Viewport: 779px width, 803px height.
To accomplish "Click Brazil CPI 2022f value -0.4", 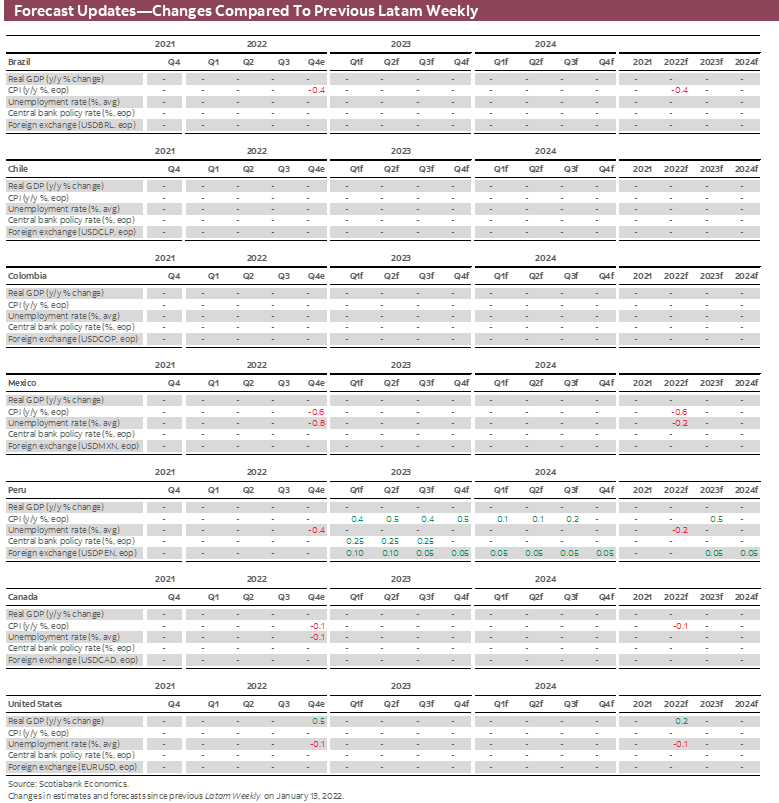I will pos(680,90).
